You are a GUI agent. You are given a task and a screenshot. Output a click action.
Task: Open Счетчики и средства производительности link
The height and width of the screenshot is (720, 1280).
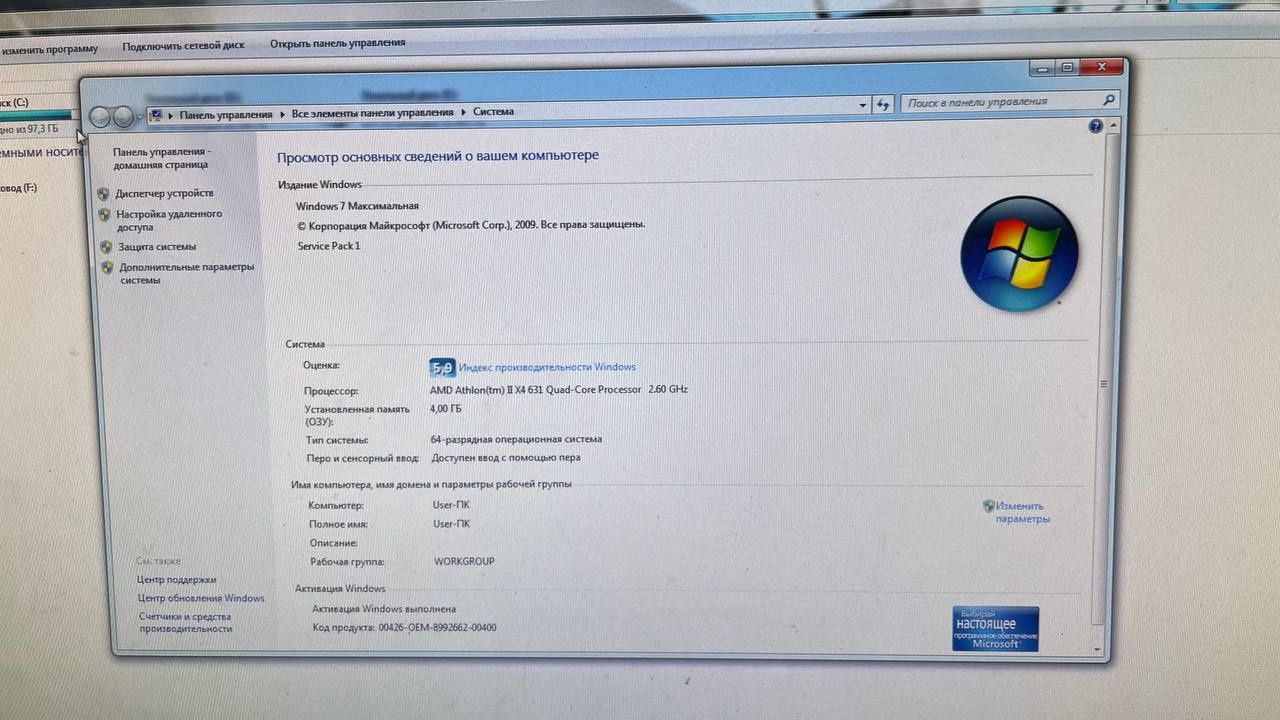[185, 623]
